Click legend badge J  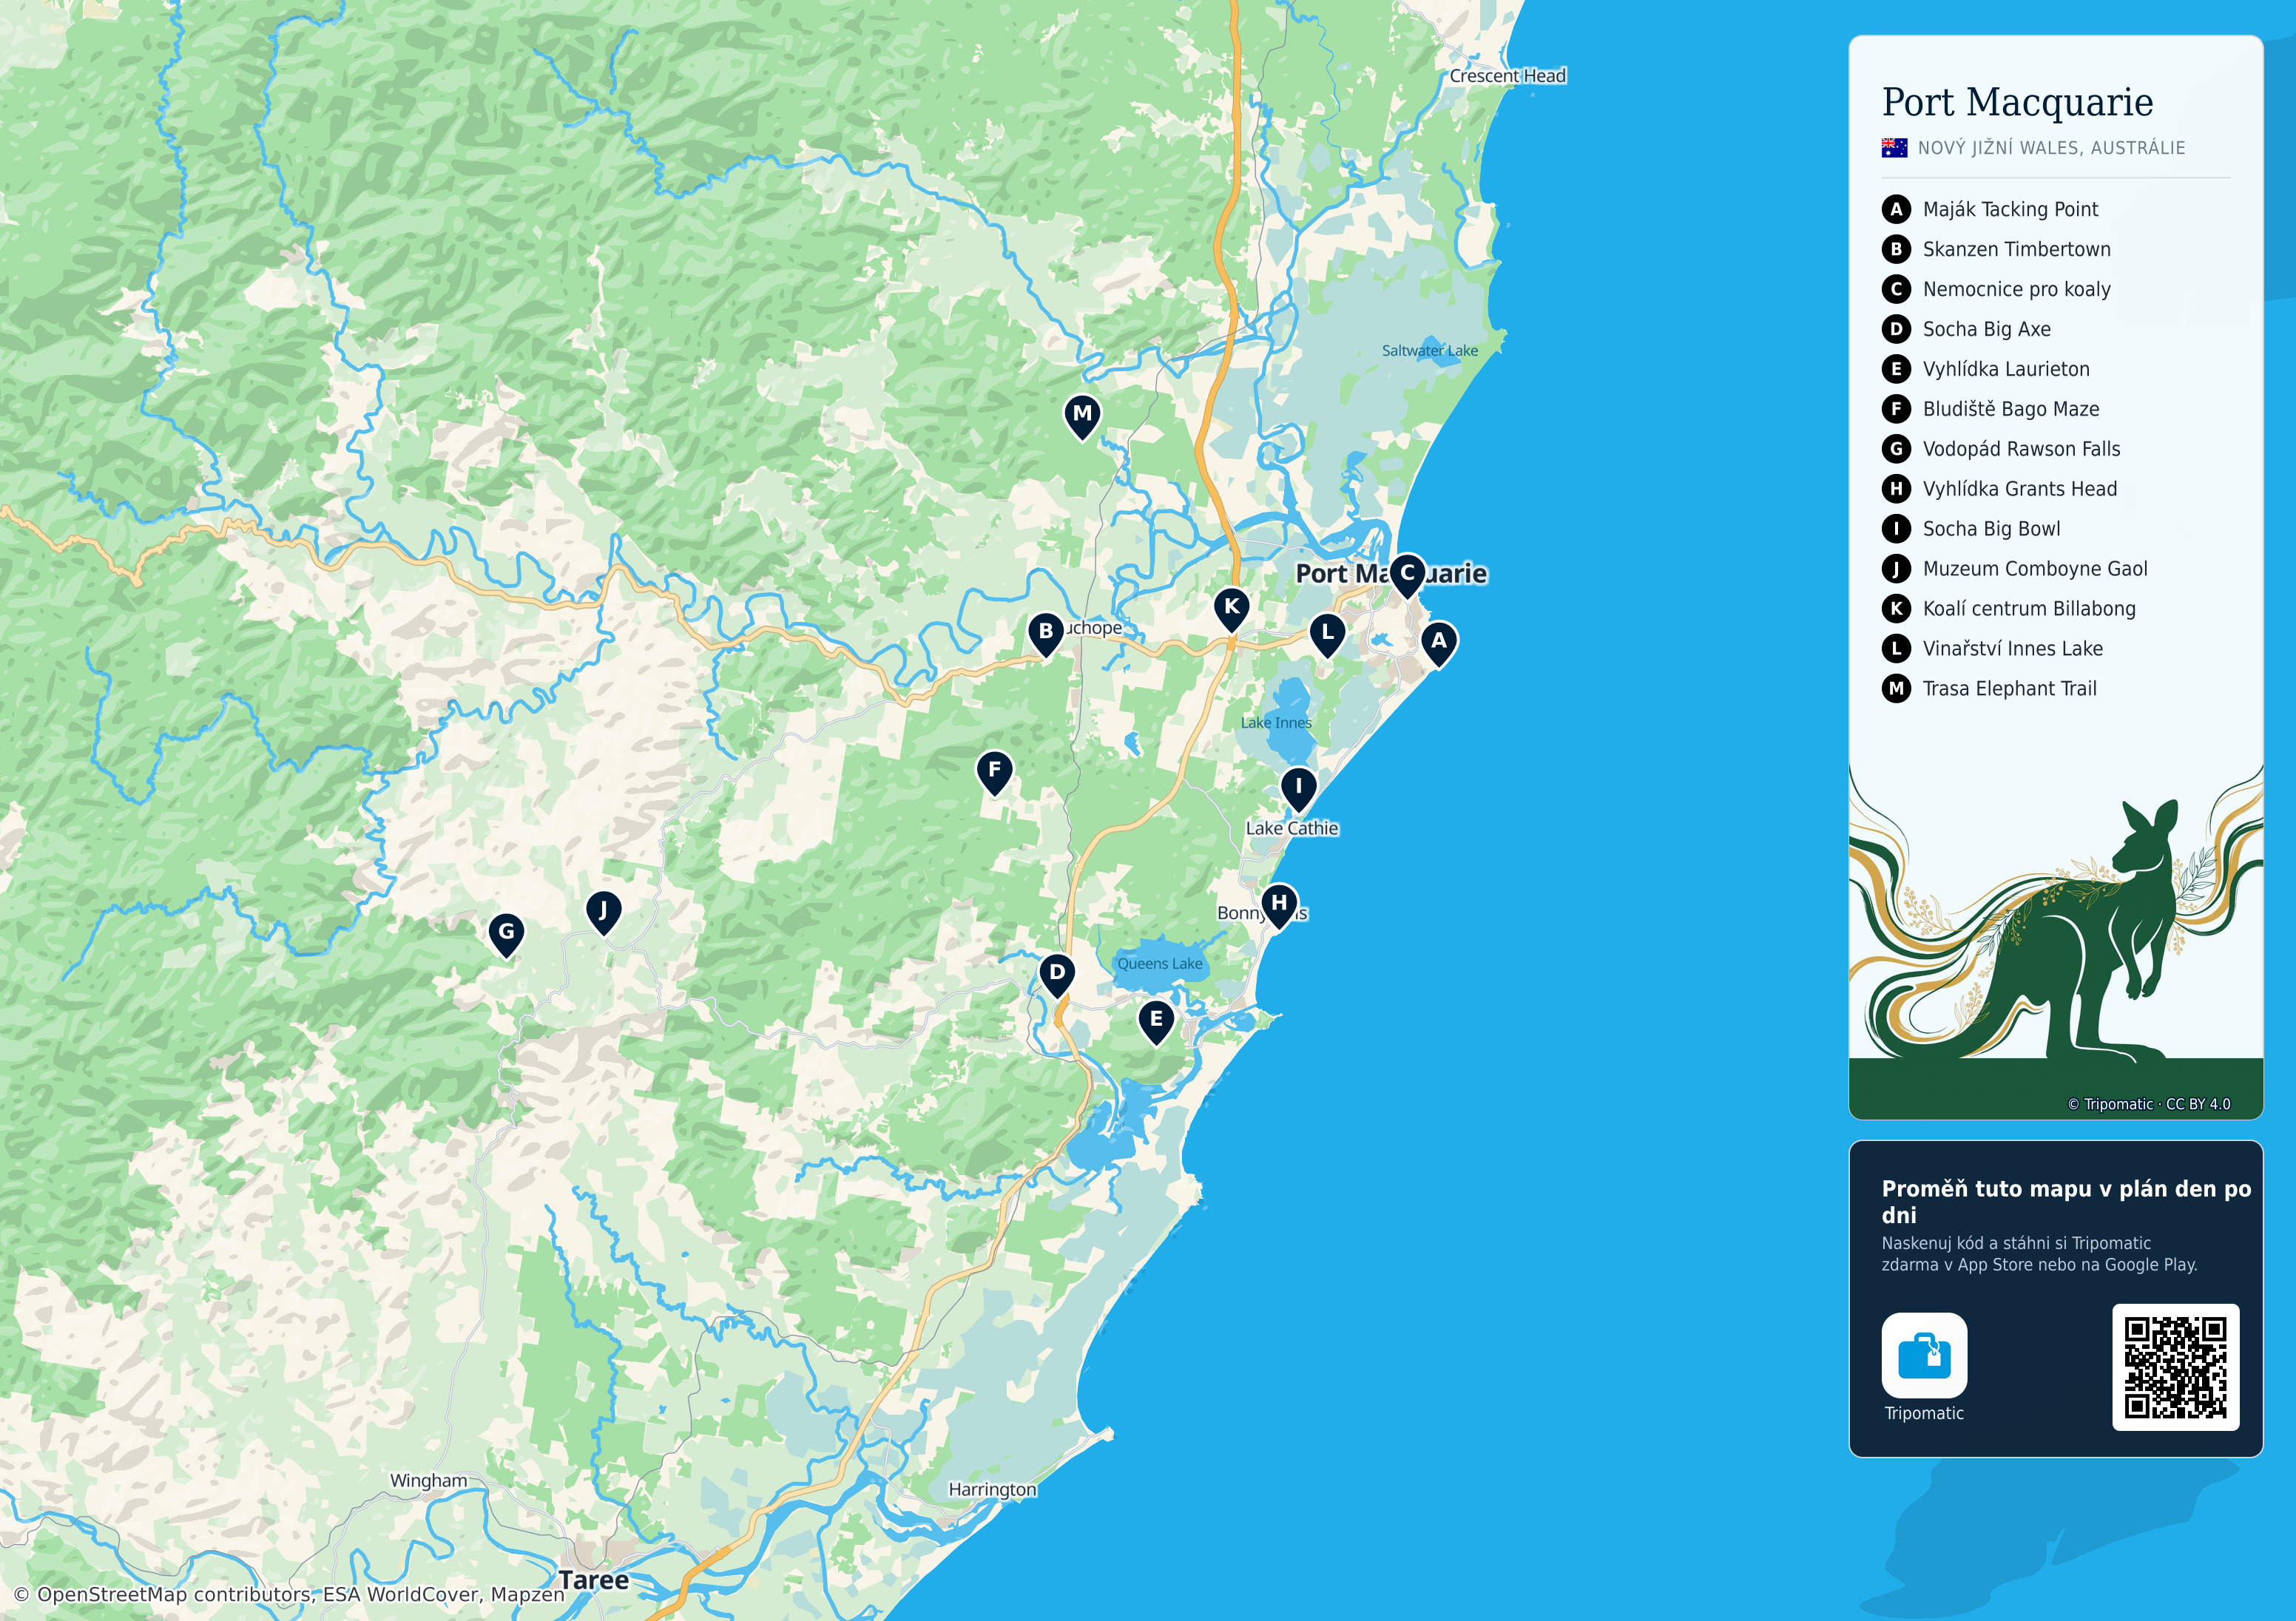tap(1896, 569)
